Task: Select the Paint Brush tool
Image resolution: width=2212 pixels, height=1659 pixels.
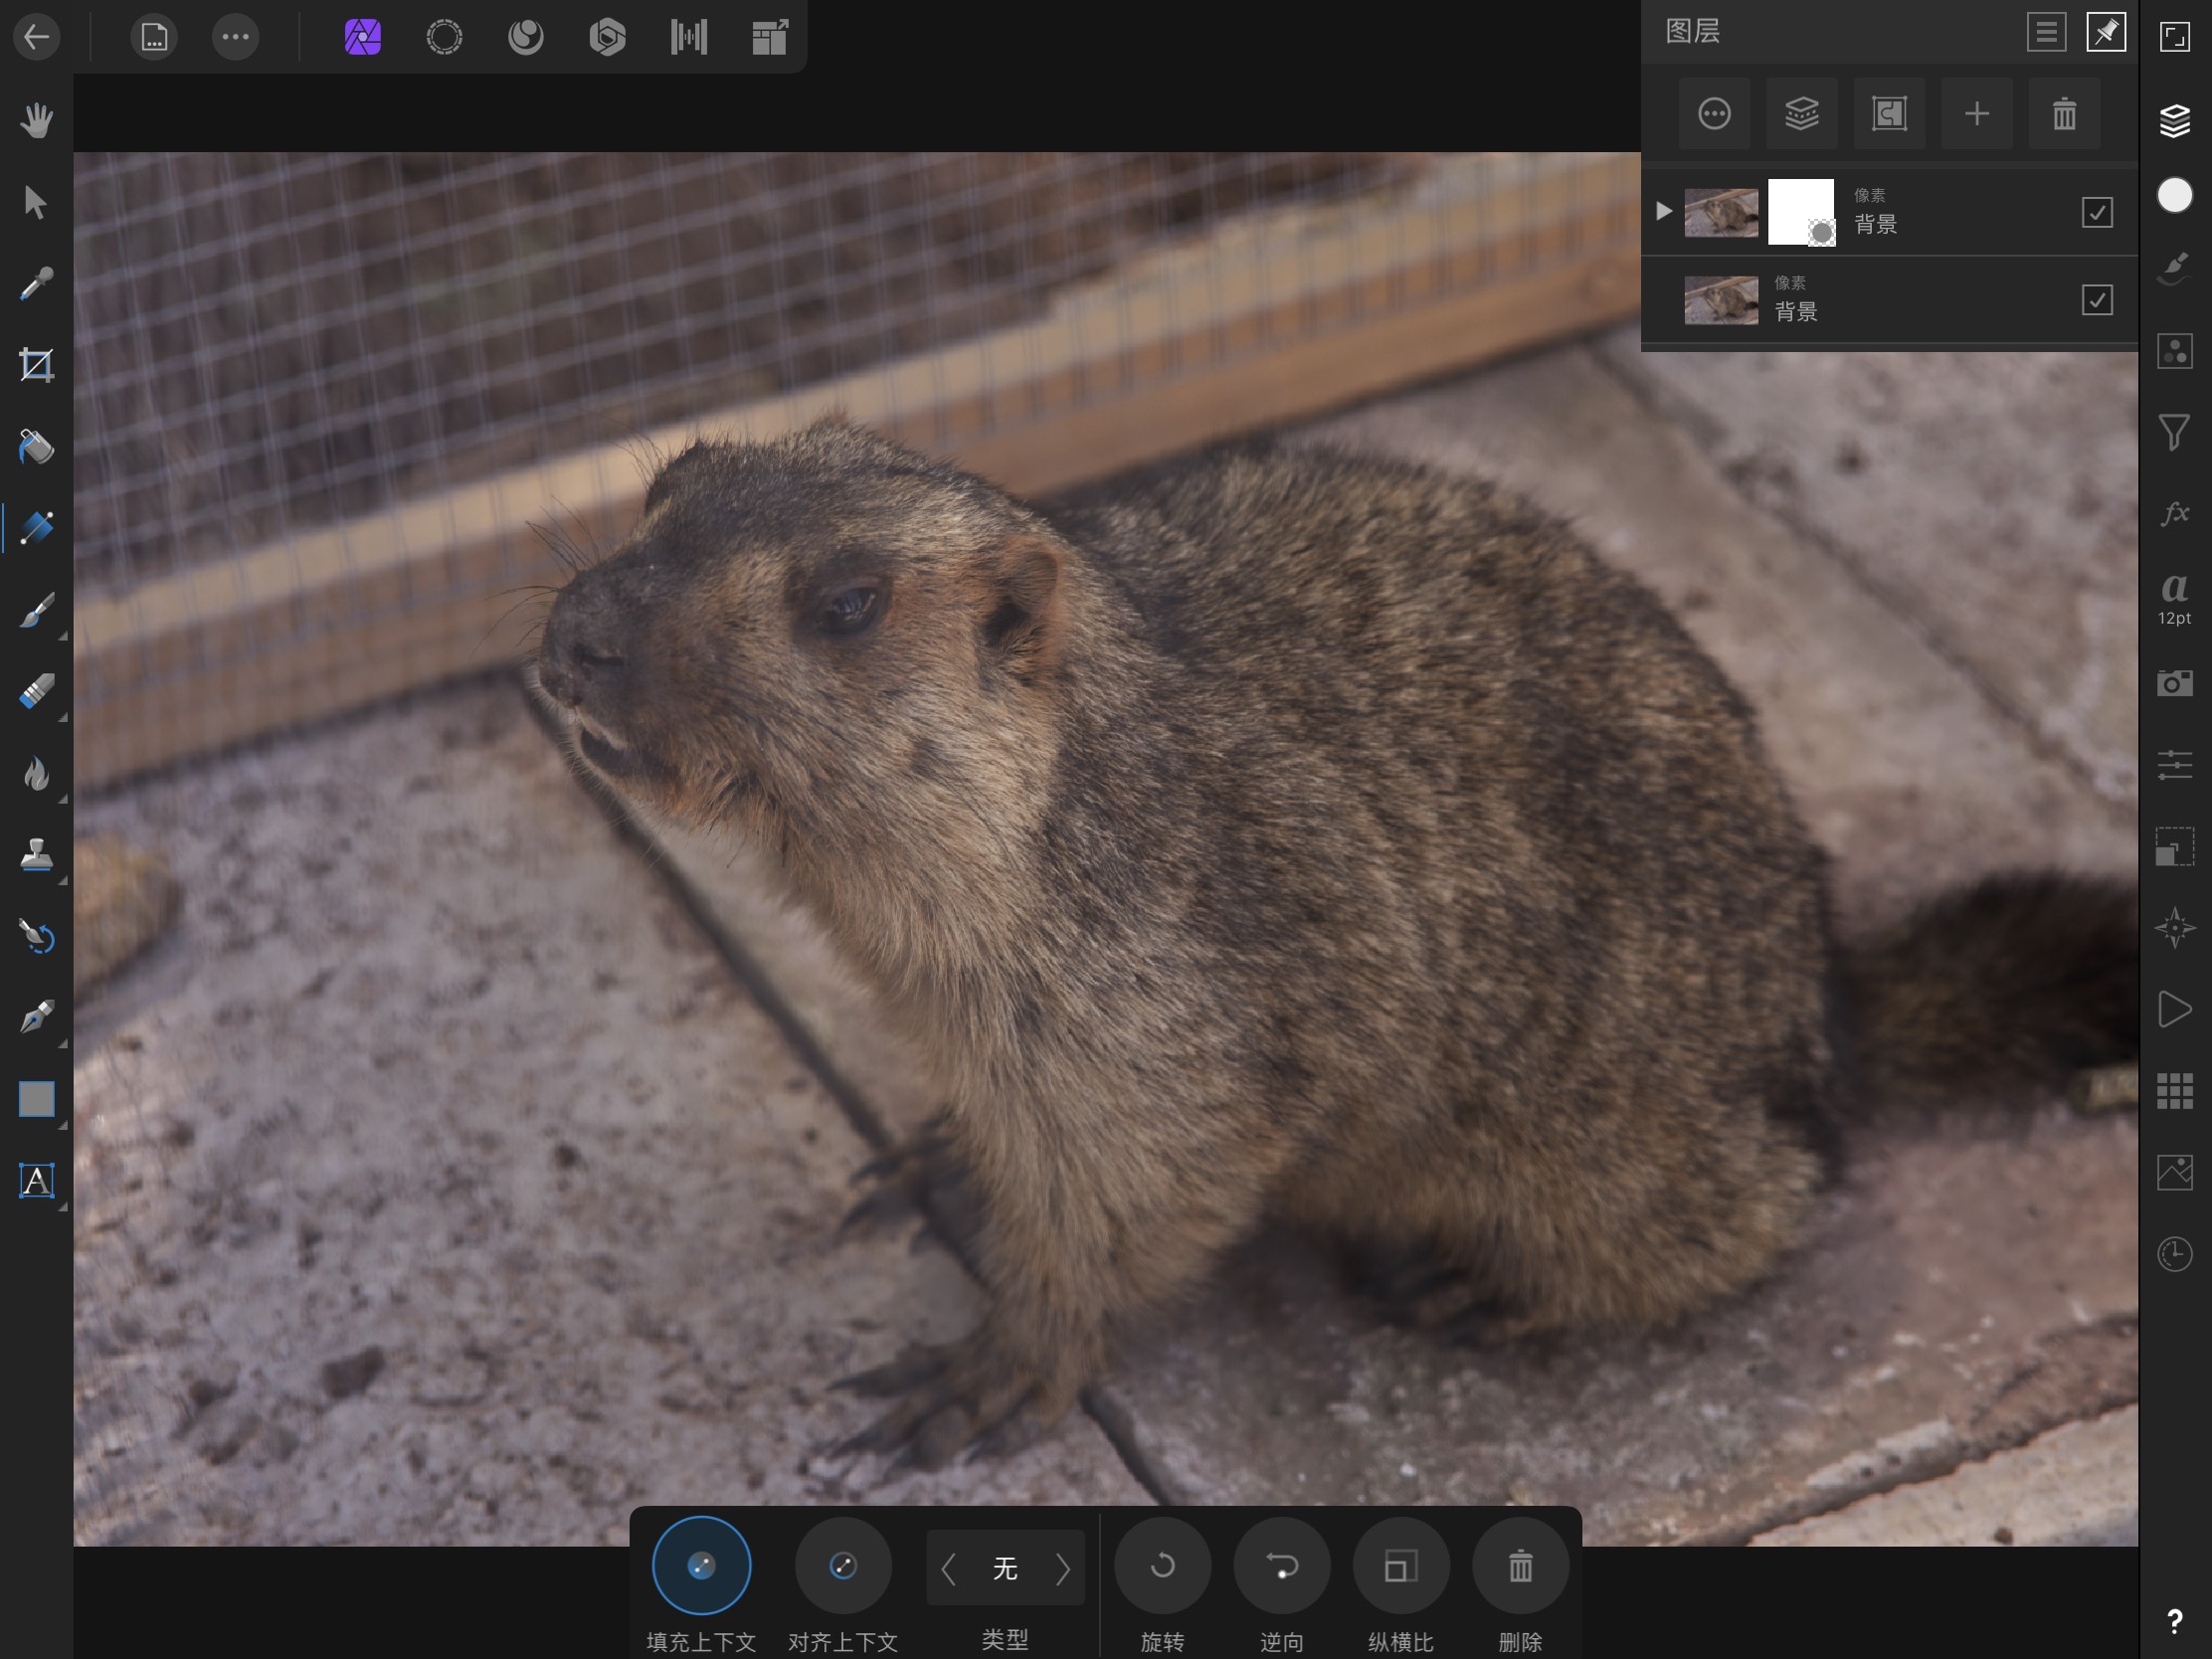Action: tap(37, 613)
